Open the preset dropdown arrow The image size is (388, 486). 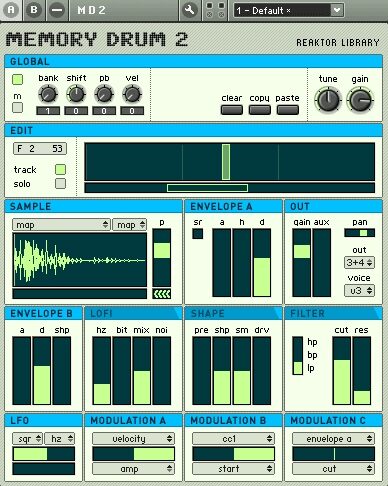pyautogui.click(x=337, y=10)
